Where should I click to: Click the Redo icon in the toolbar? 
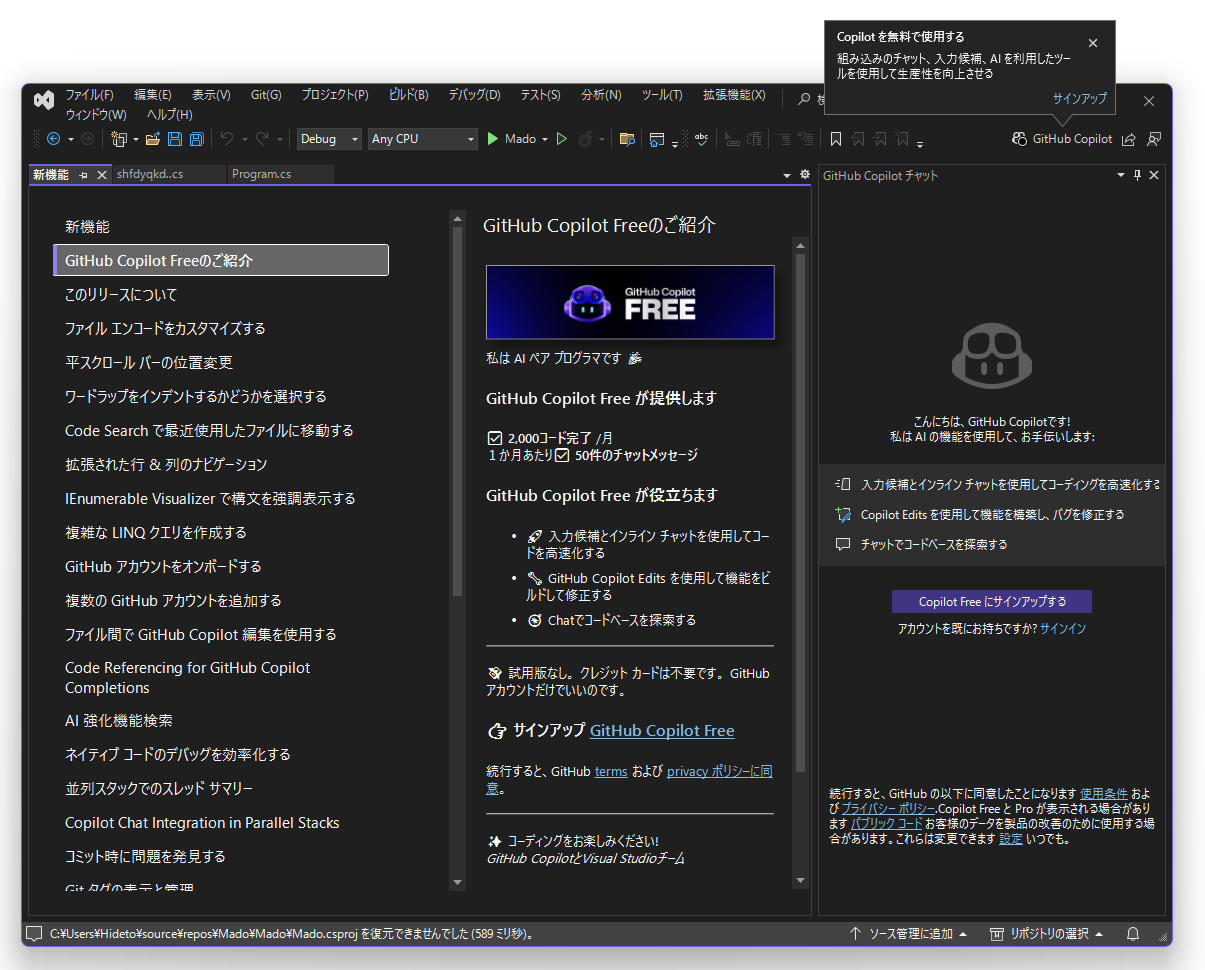(263, 139)
